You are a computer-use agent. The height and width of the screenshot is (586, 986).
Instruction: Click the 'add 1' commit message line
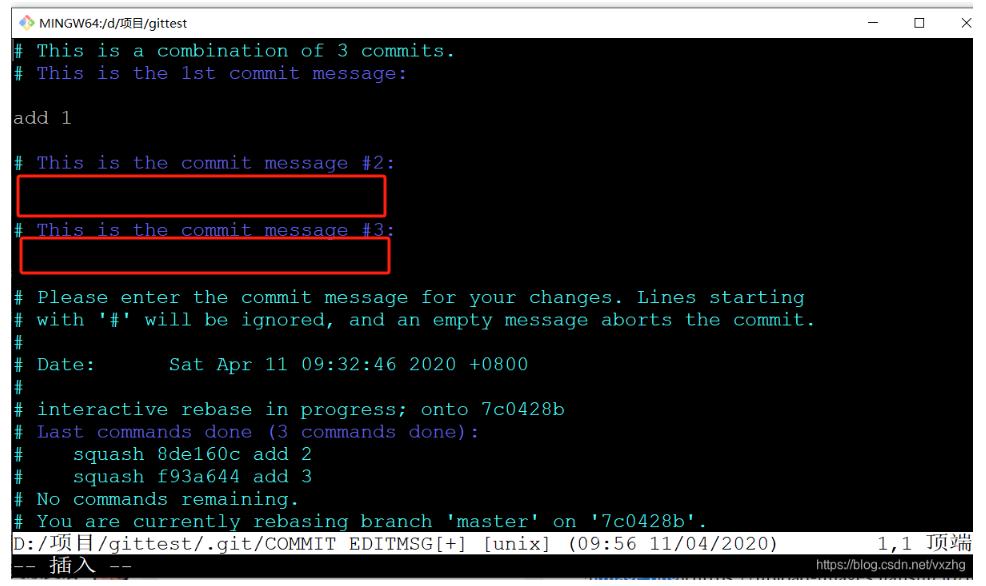[42, 118]
